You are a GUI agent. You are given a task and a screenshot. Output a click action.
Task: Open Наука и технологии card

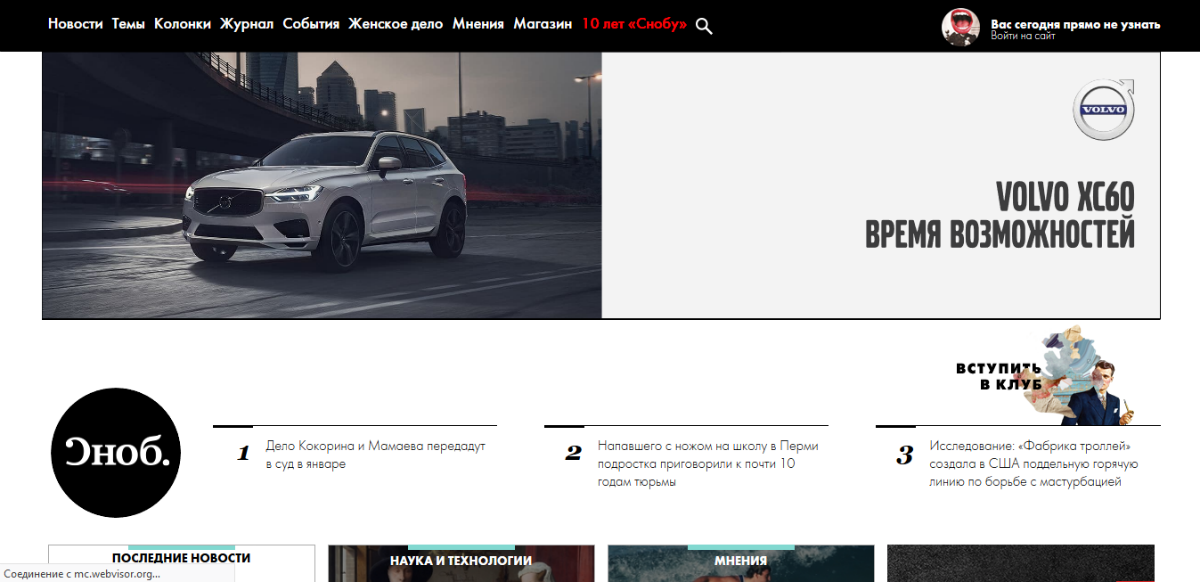pos(461,561)
